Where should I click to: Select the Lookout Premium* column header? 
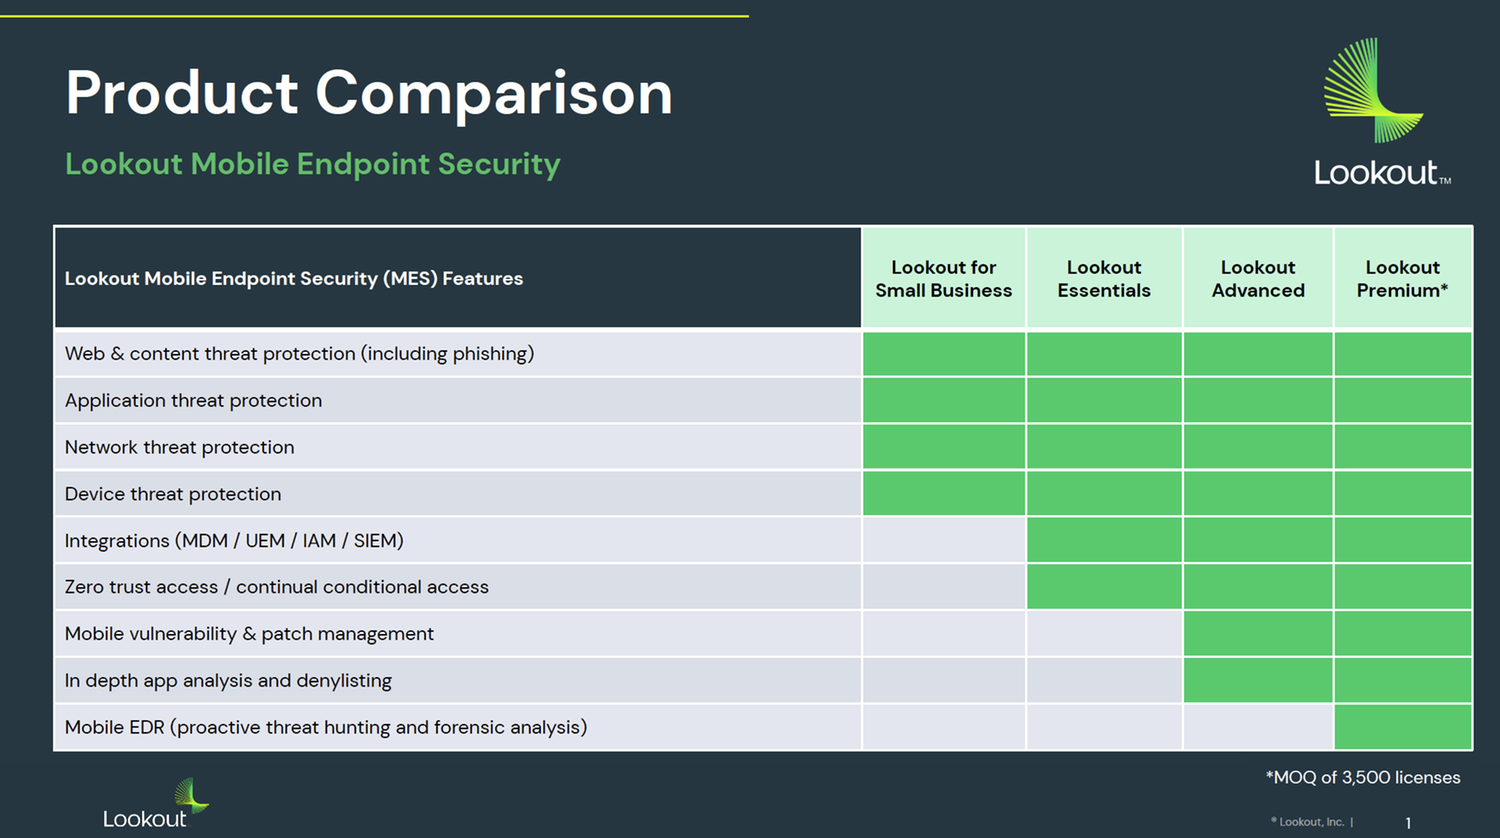click(1403, 278)
